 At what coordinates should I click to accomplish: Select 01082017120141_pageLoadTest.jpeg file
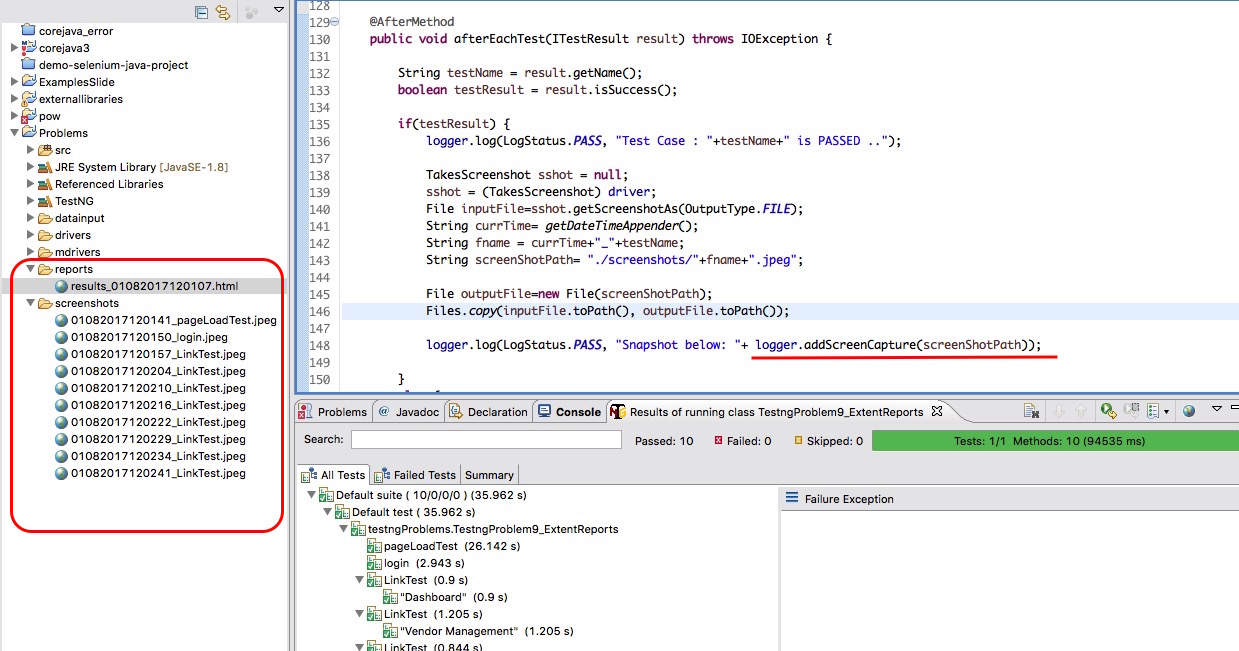click(x=166, y=320)
